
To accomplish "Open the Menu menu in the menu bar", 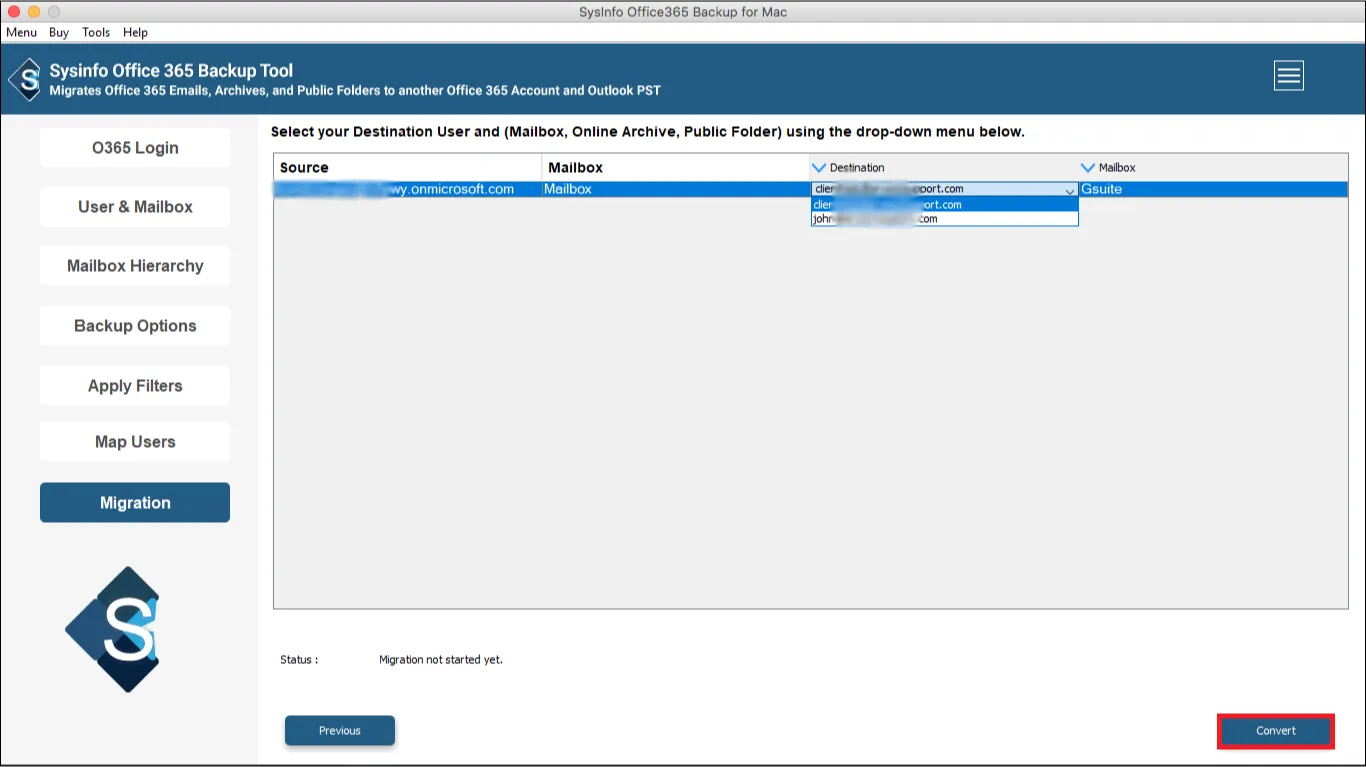I will pyautogui.click(x=21, y=32).
